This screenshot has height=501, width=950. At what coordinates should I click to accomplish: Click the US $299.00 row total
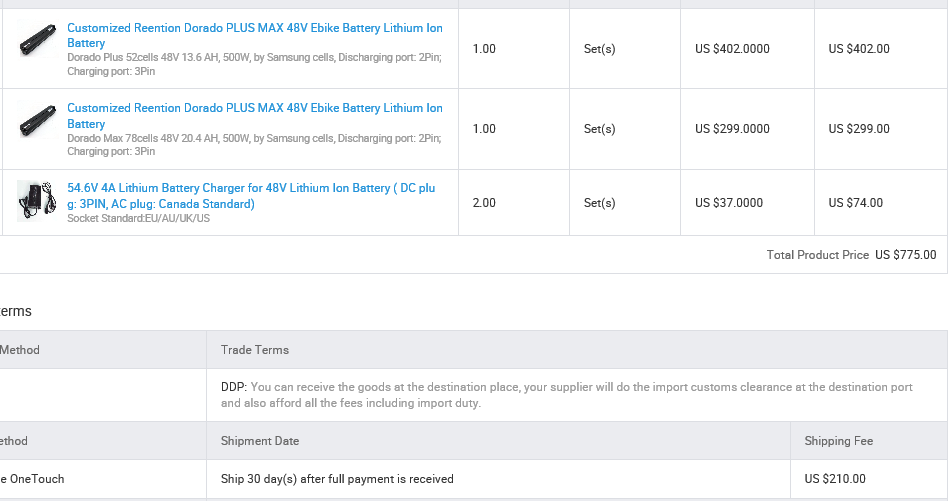pos(858,129)
